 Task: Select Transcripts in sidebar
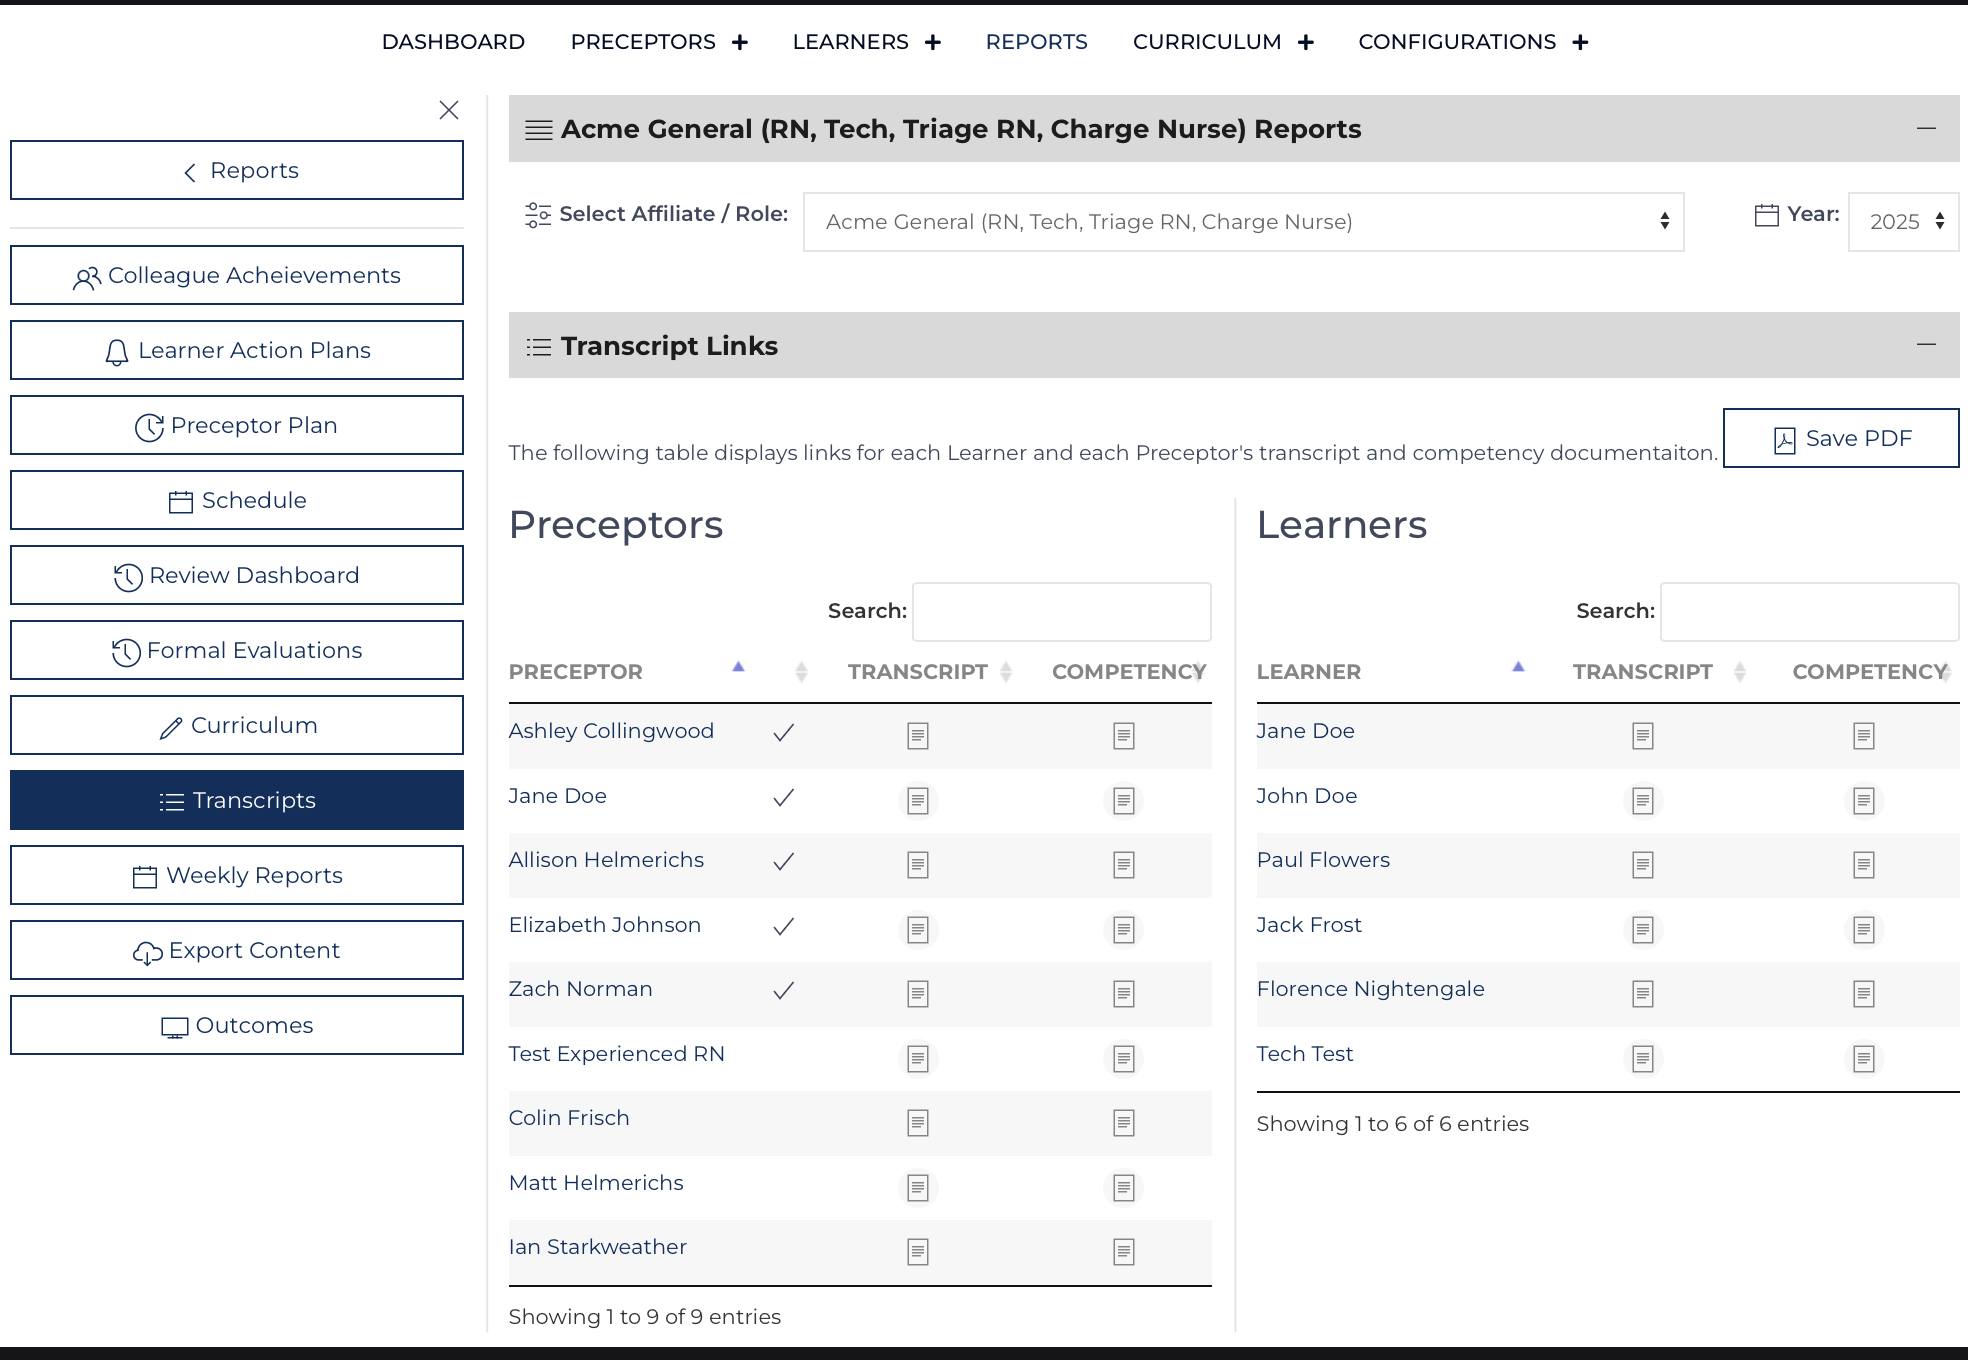tap(237, 800)
